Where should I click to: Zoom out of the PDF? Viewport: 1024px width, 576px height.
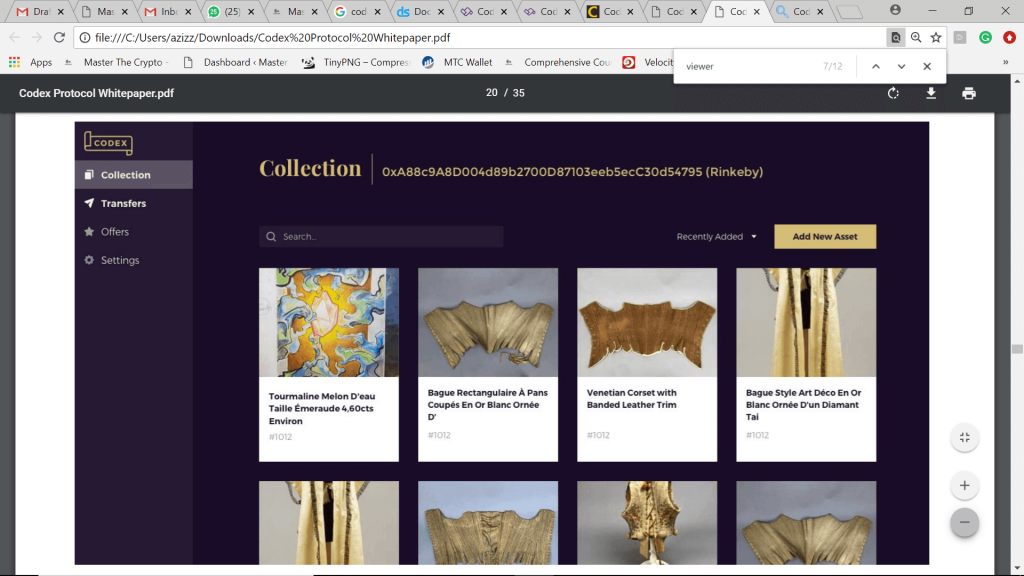tap(965, 522)
